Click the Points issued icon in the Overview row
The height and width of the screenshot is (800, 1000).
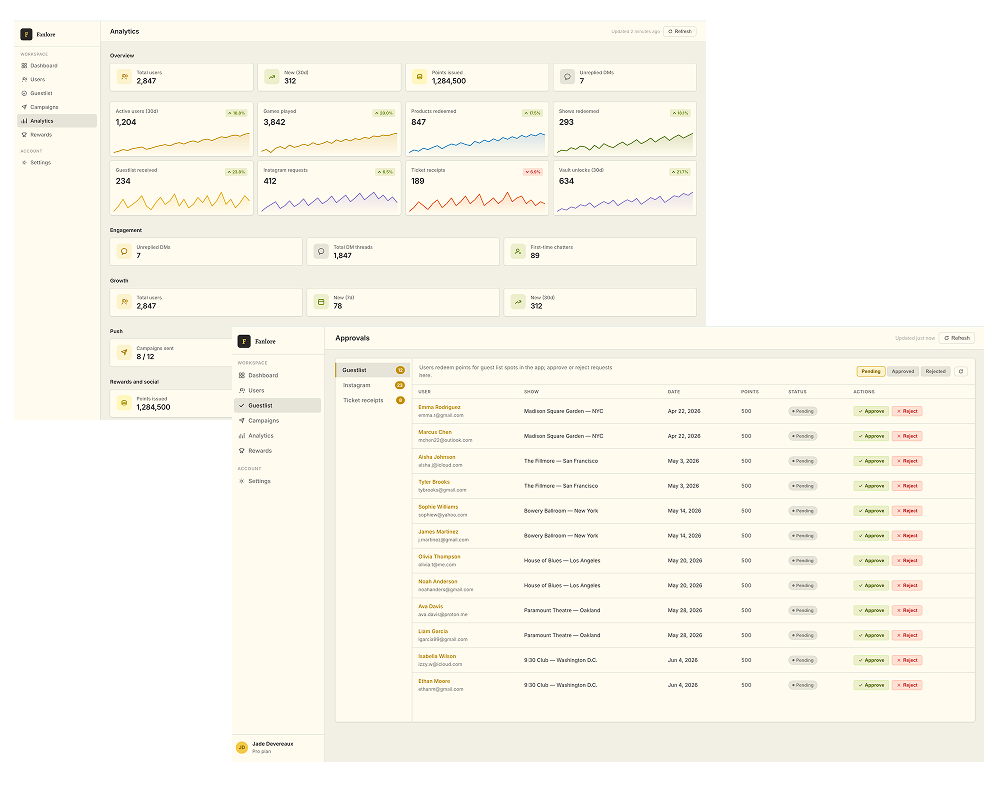[x=420, y=76]
